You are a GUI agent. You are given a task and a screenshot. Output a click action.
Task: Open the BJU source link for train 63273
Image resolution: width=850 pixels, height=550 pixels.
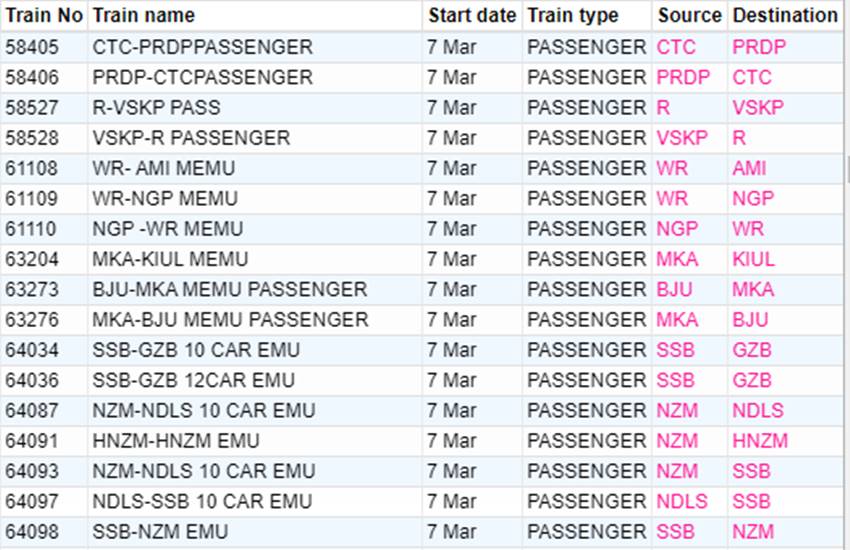pos(676,290)
